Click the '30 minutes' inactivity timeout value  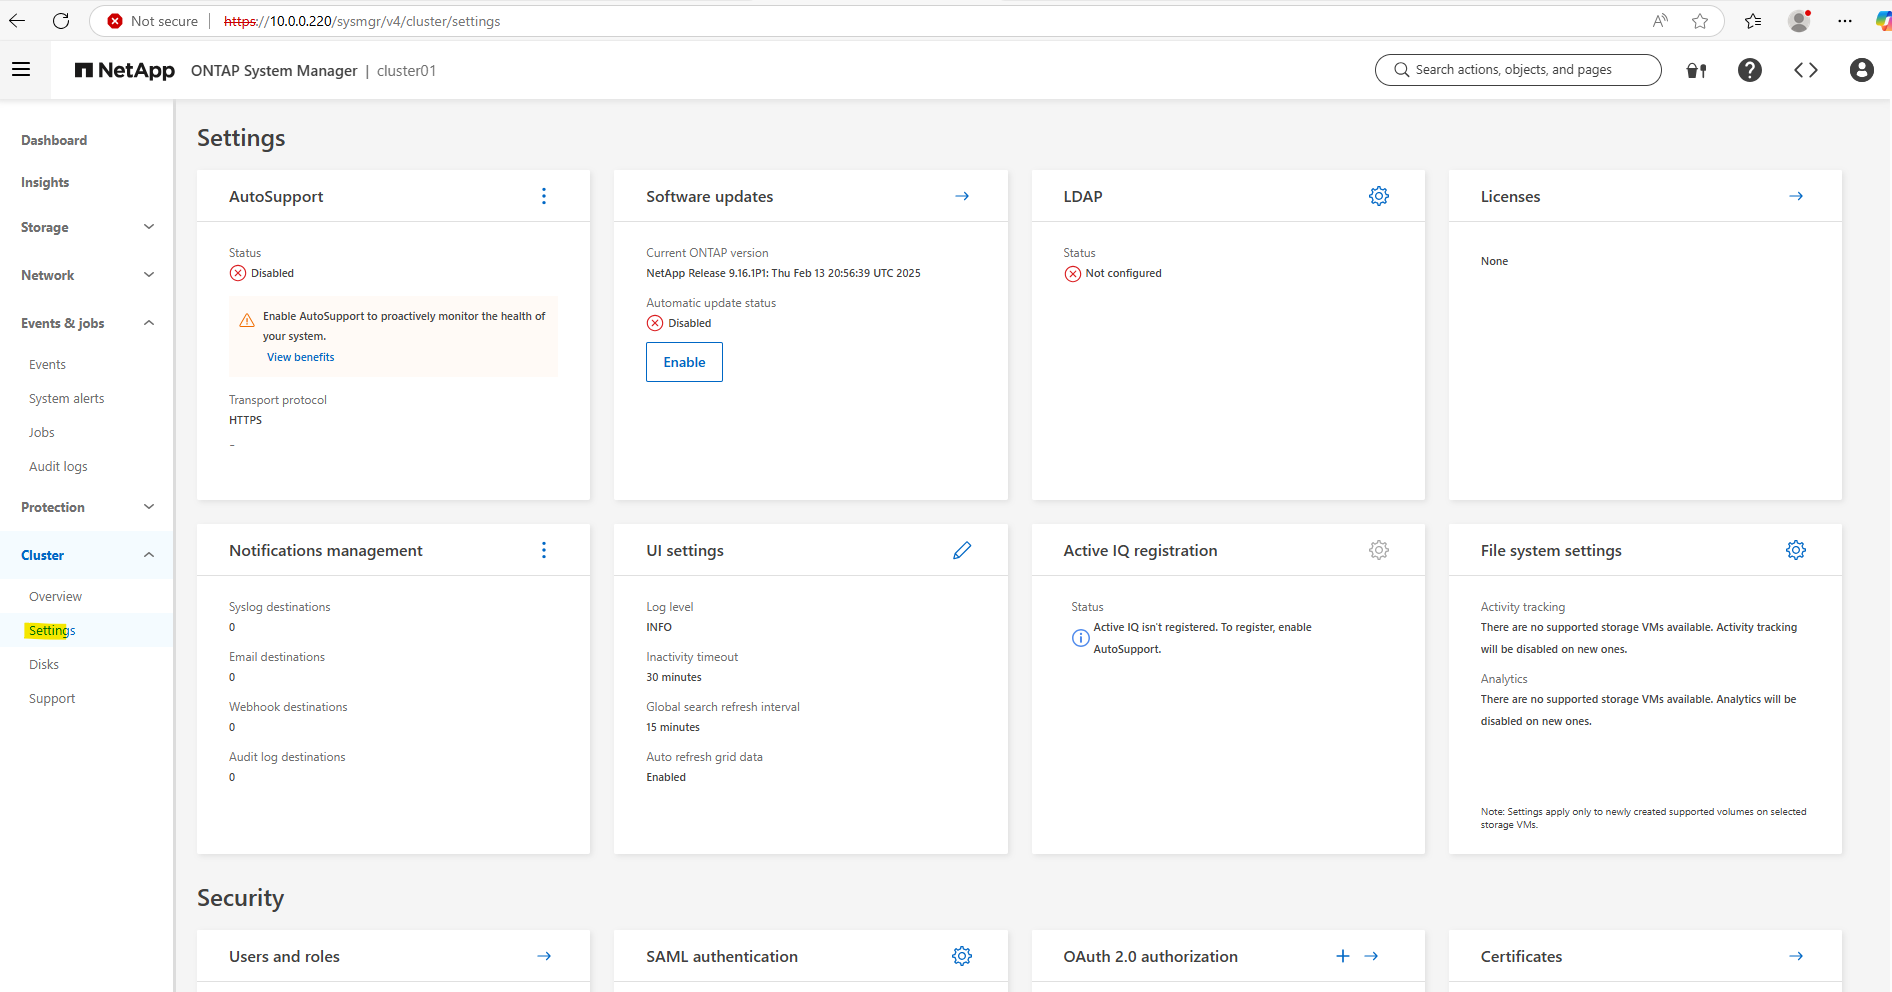click(674, 677)
